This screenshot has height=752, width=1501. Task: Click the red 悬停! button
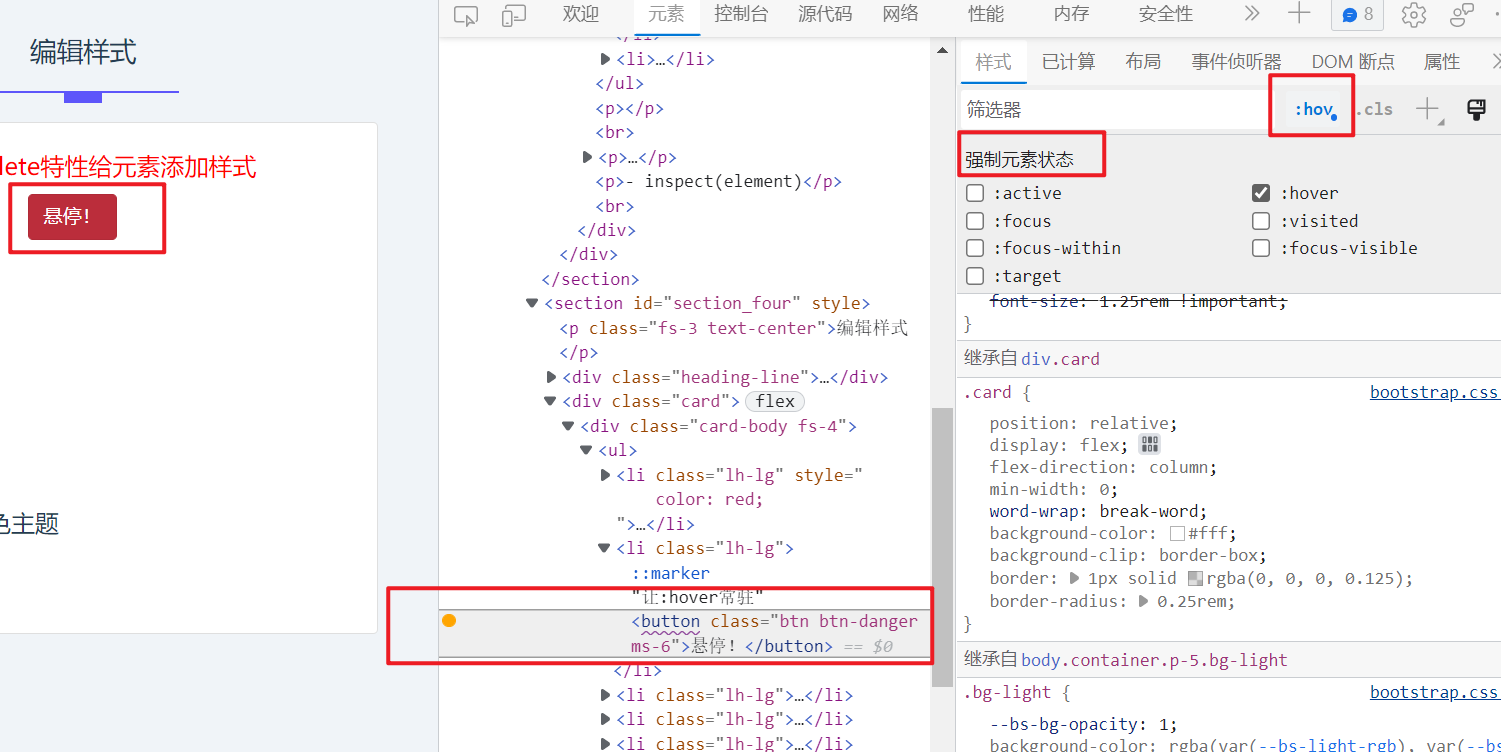[x=72, y=217]
